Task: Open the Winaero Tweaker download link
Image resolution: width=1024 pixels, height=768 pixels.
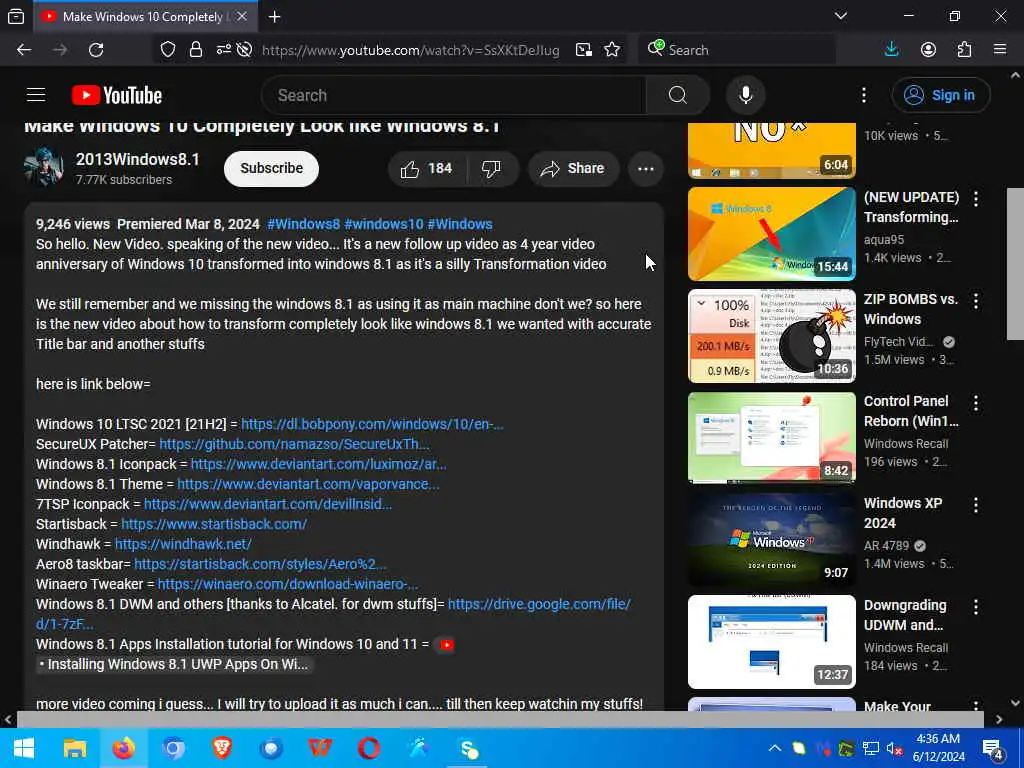Action: (288, 584)
